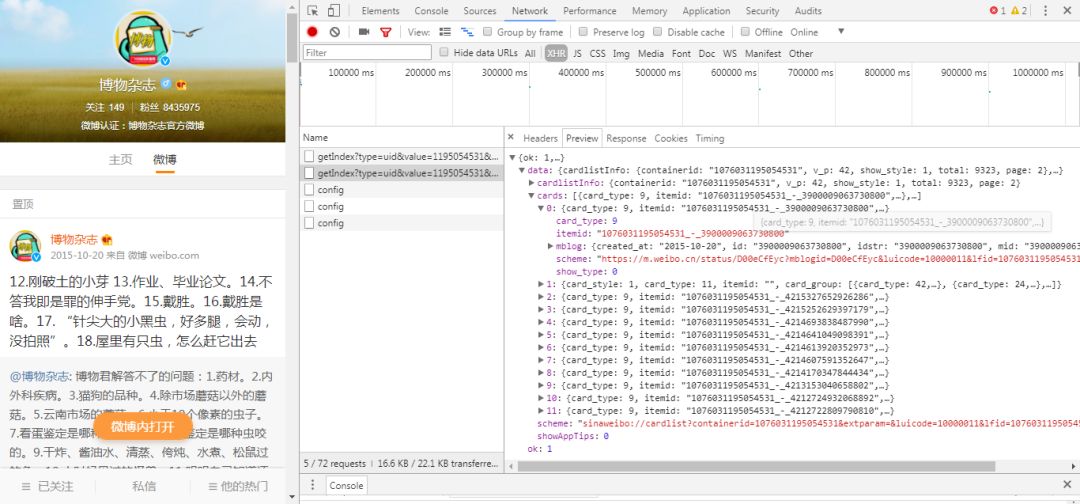This screenshot has height=504, width=1080.
Task: Show the request Cookies tab
Action: 671,138
